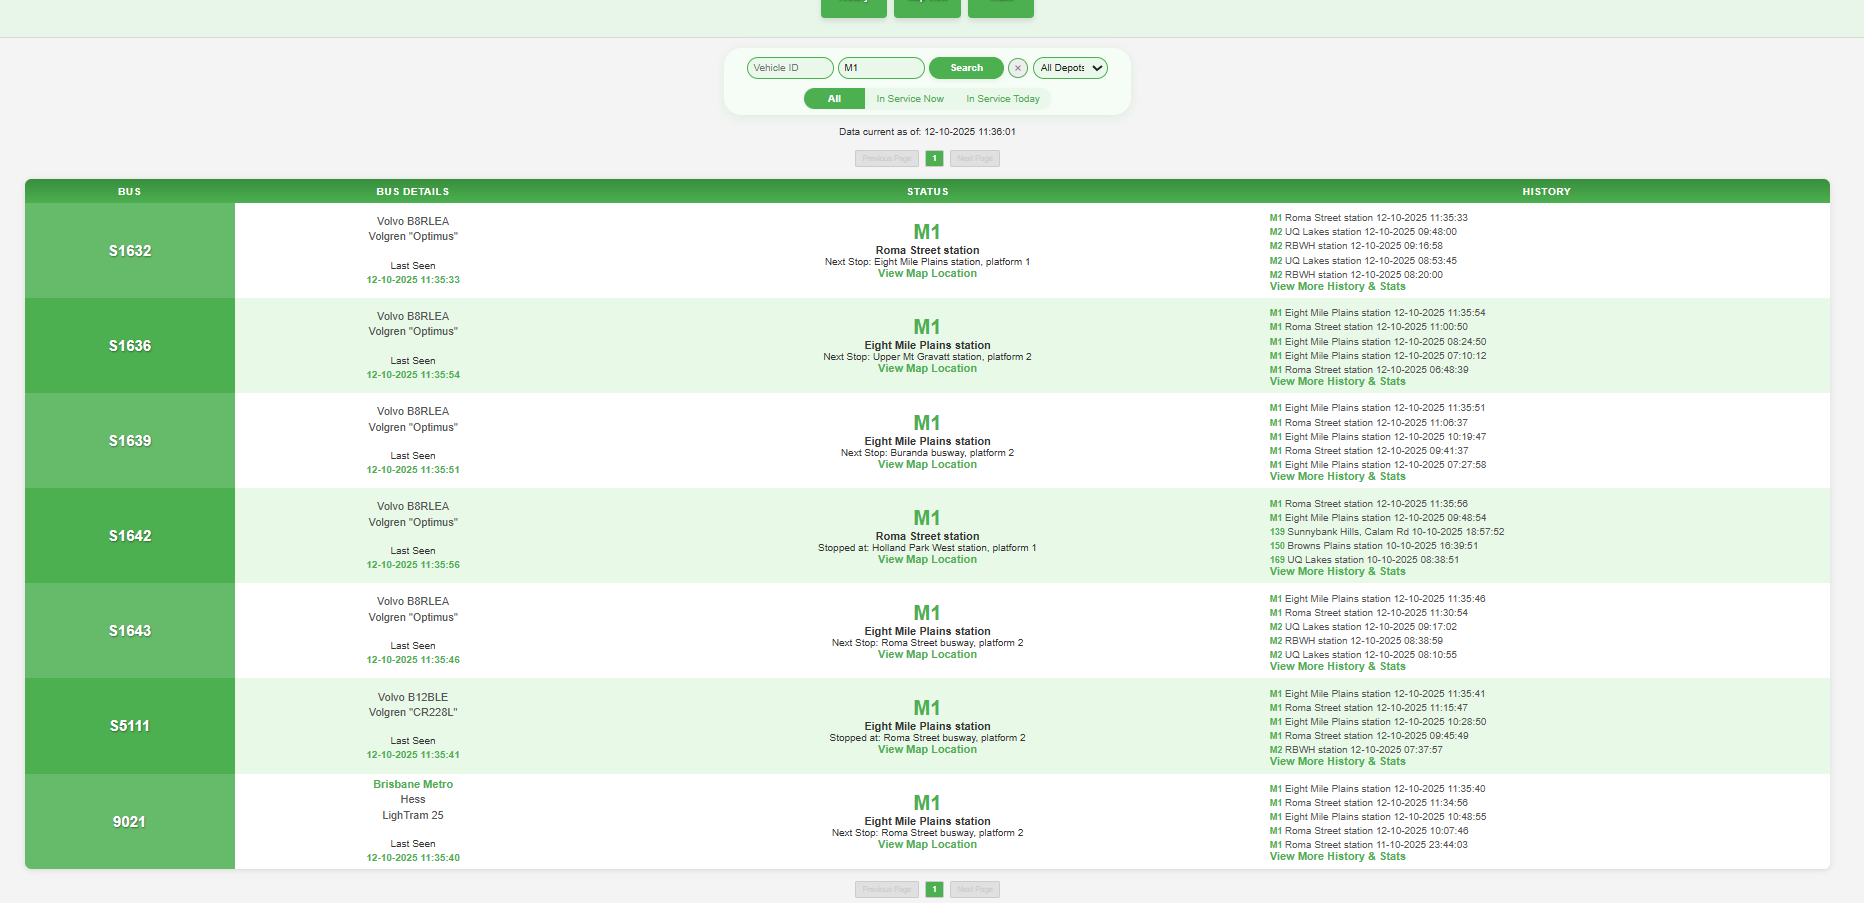Switch to In Service Now filter
The height and width of the screenshot is (903, 1864).
[909, 99]
